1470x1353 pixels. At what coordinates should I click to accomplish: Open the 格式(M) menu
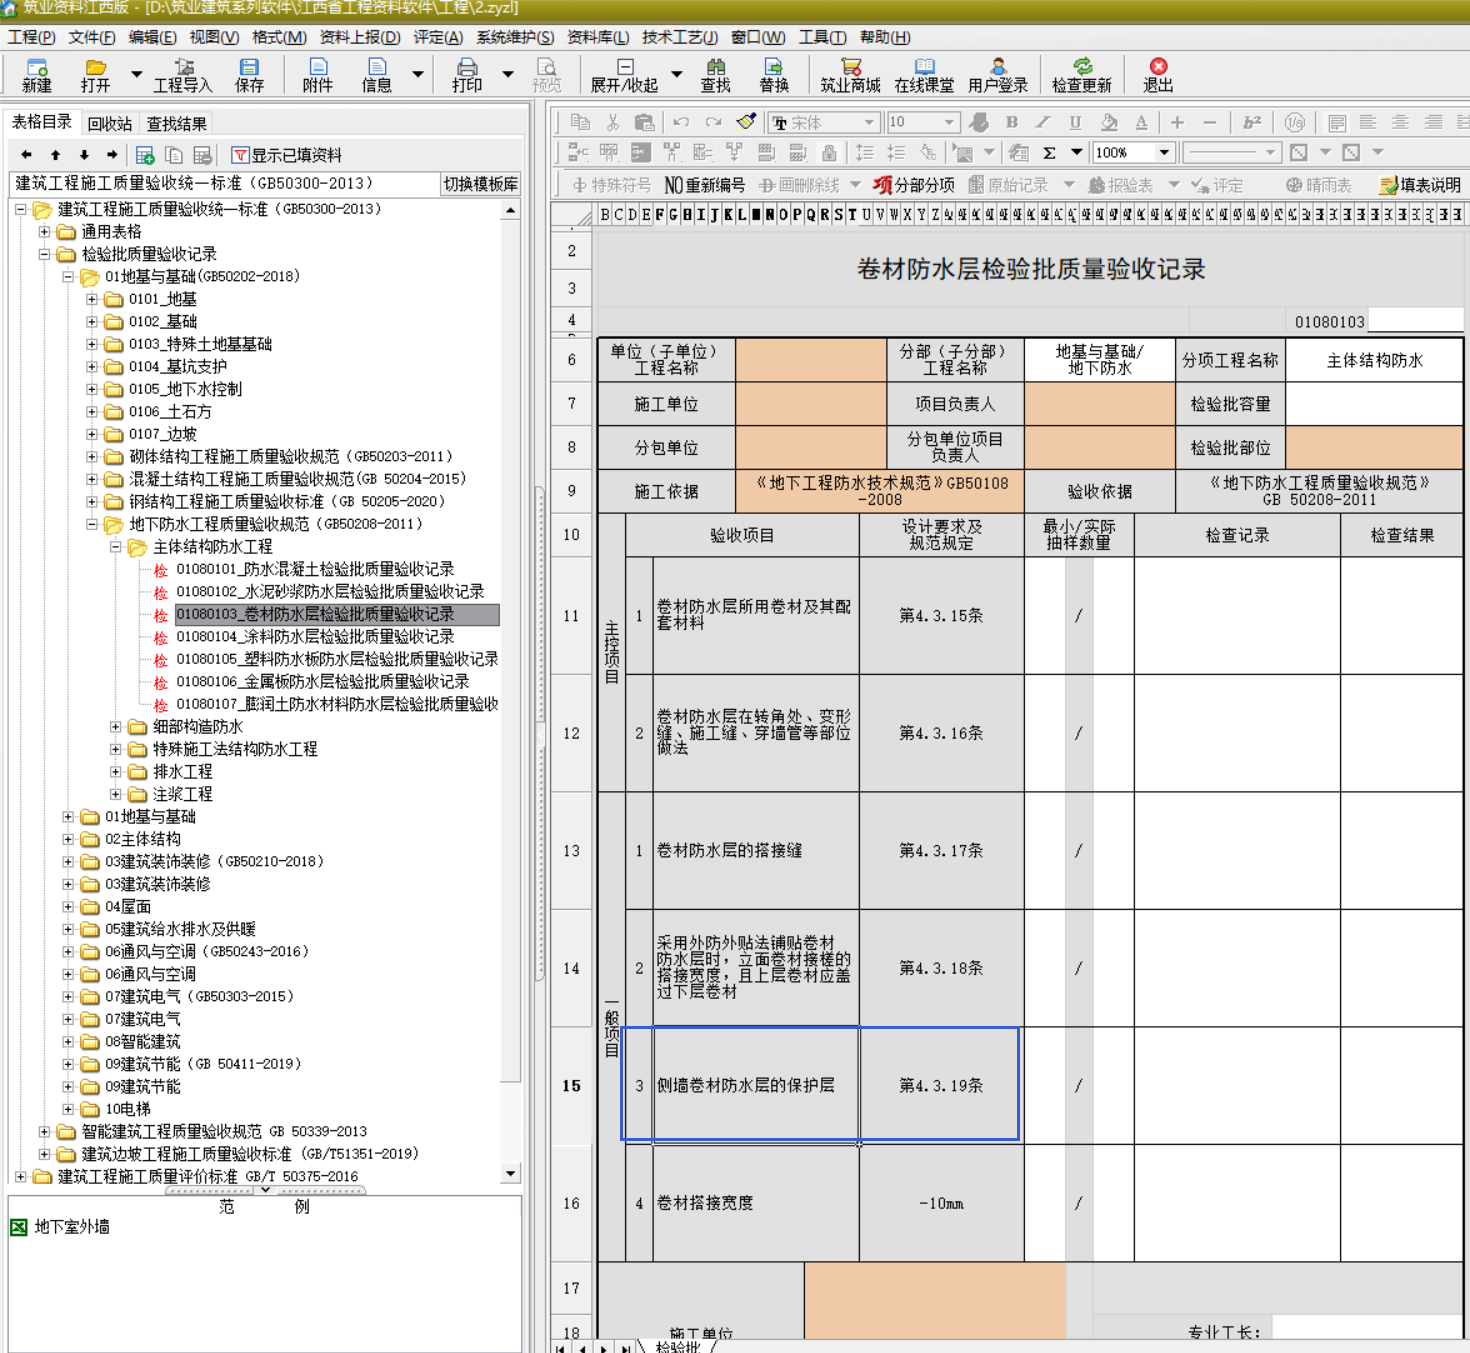tap(279, 37)
